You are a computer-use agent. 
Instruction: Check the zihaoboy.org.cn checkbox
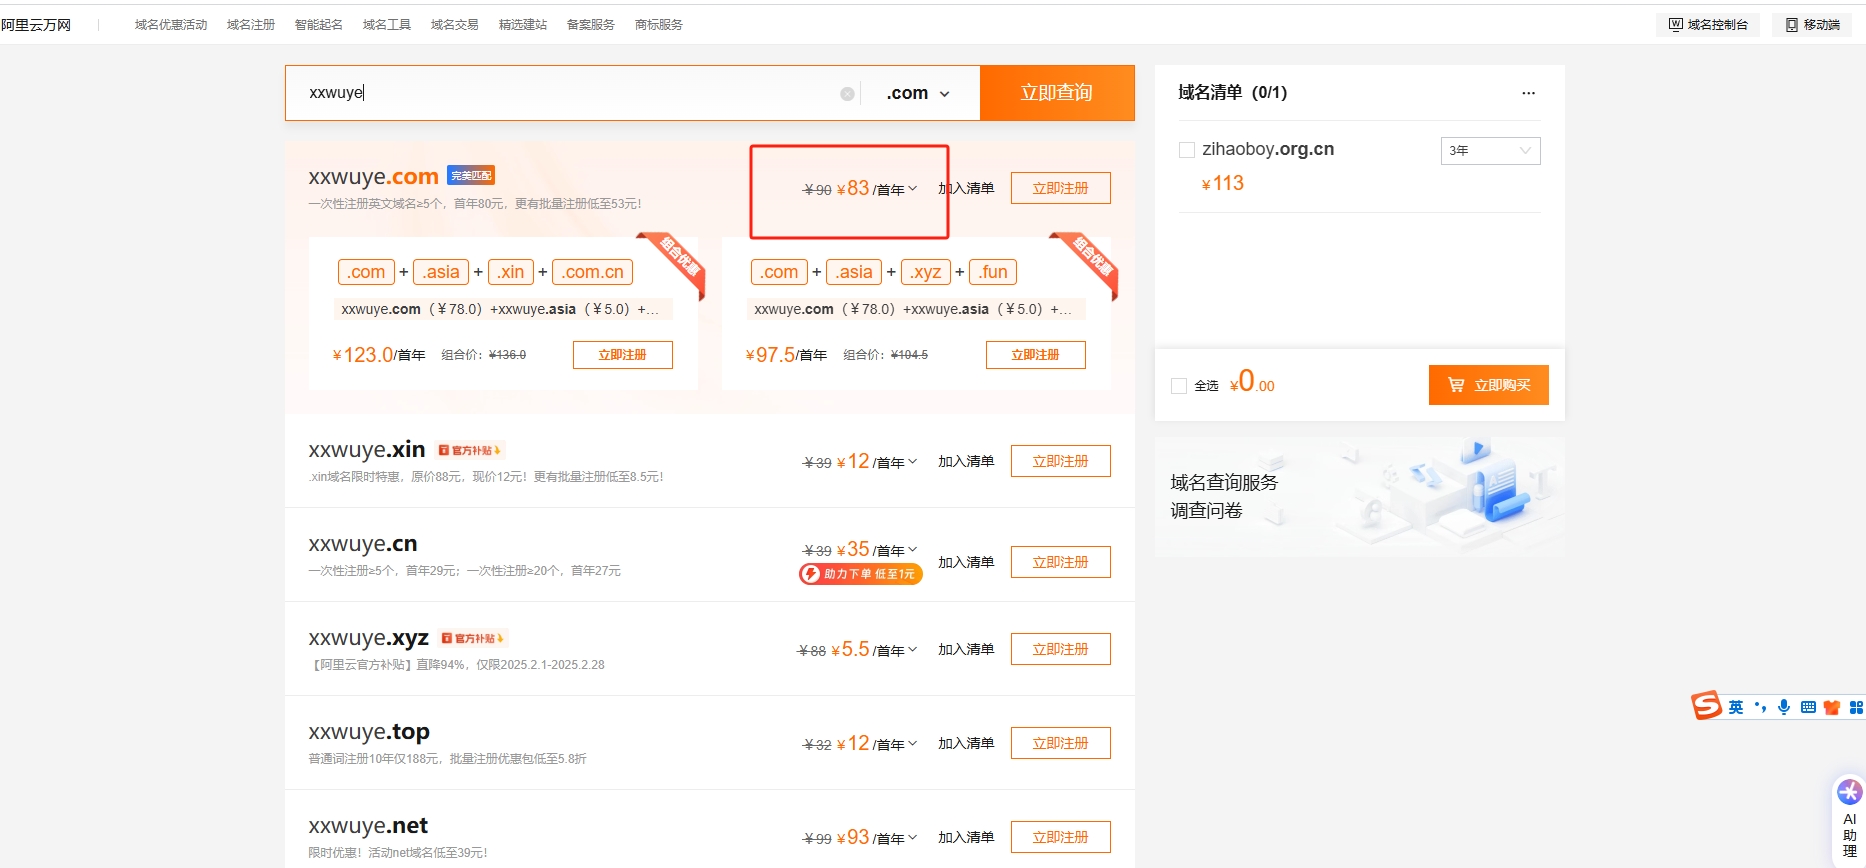pyautogui.click(x=1187, y=150)
